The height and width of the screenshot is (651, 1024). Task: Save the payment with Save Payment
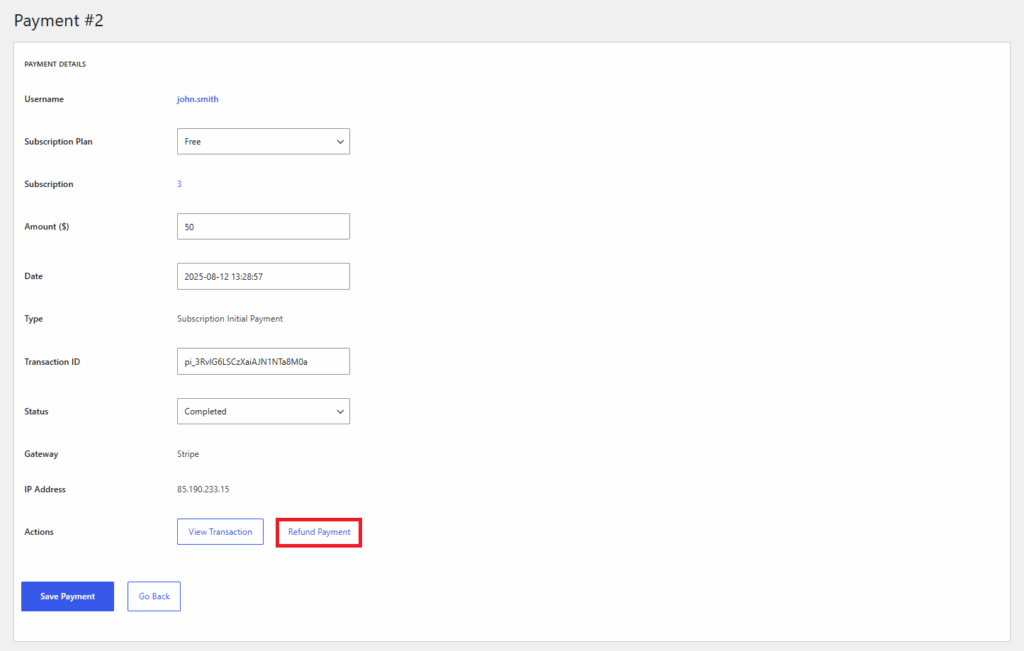(67, 596)
